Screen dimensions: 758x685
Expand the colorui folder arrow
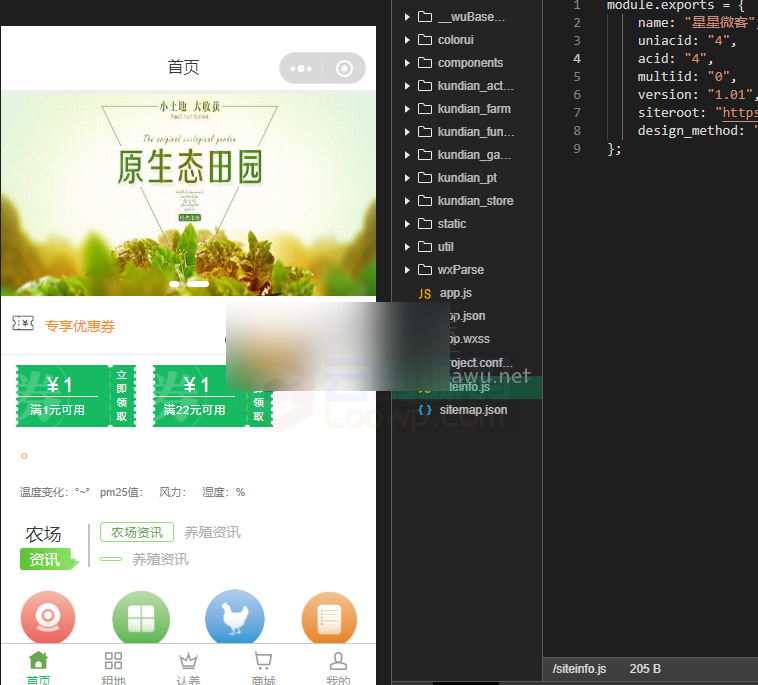[407, 40]
